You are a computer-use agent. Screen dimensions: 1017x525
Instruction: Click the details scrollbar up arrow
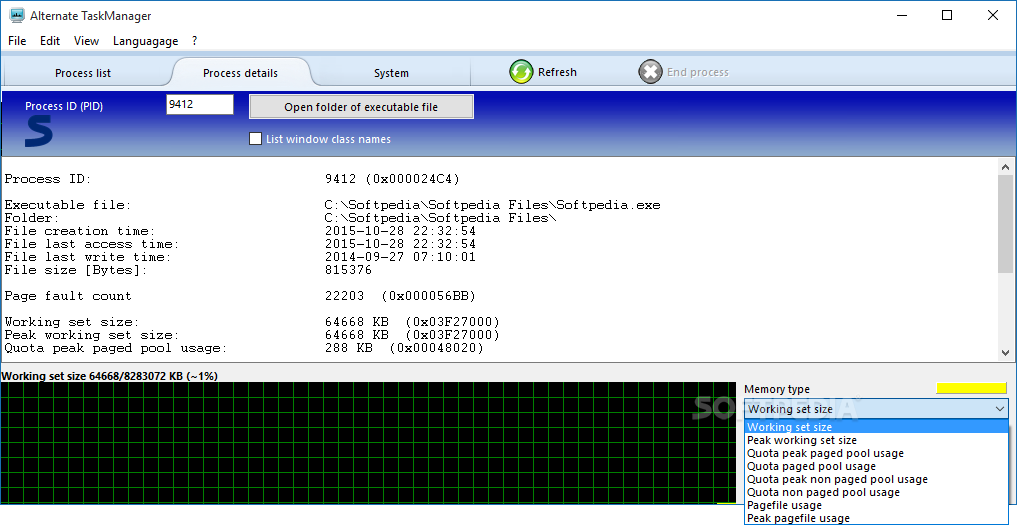pyautogui.click(x=1005, y=167)
